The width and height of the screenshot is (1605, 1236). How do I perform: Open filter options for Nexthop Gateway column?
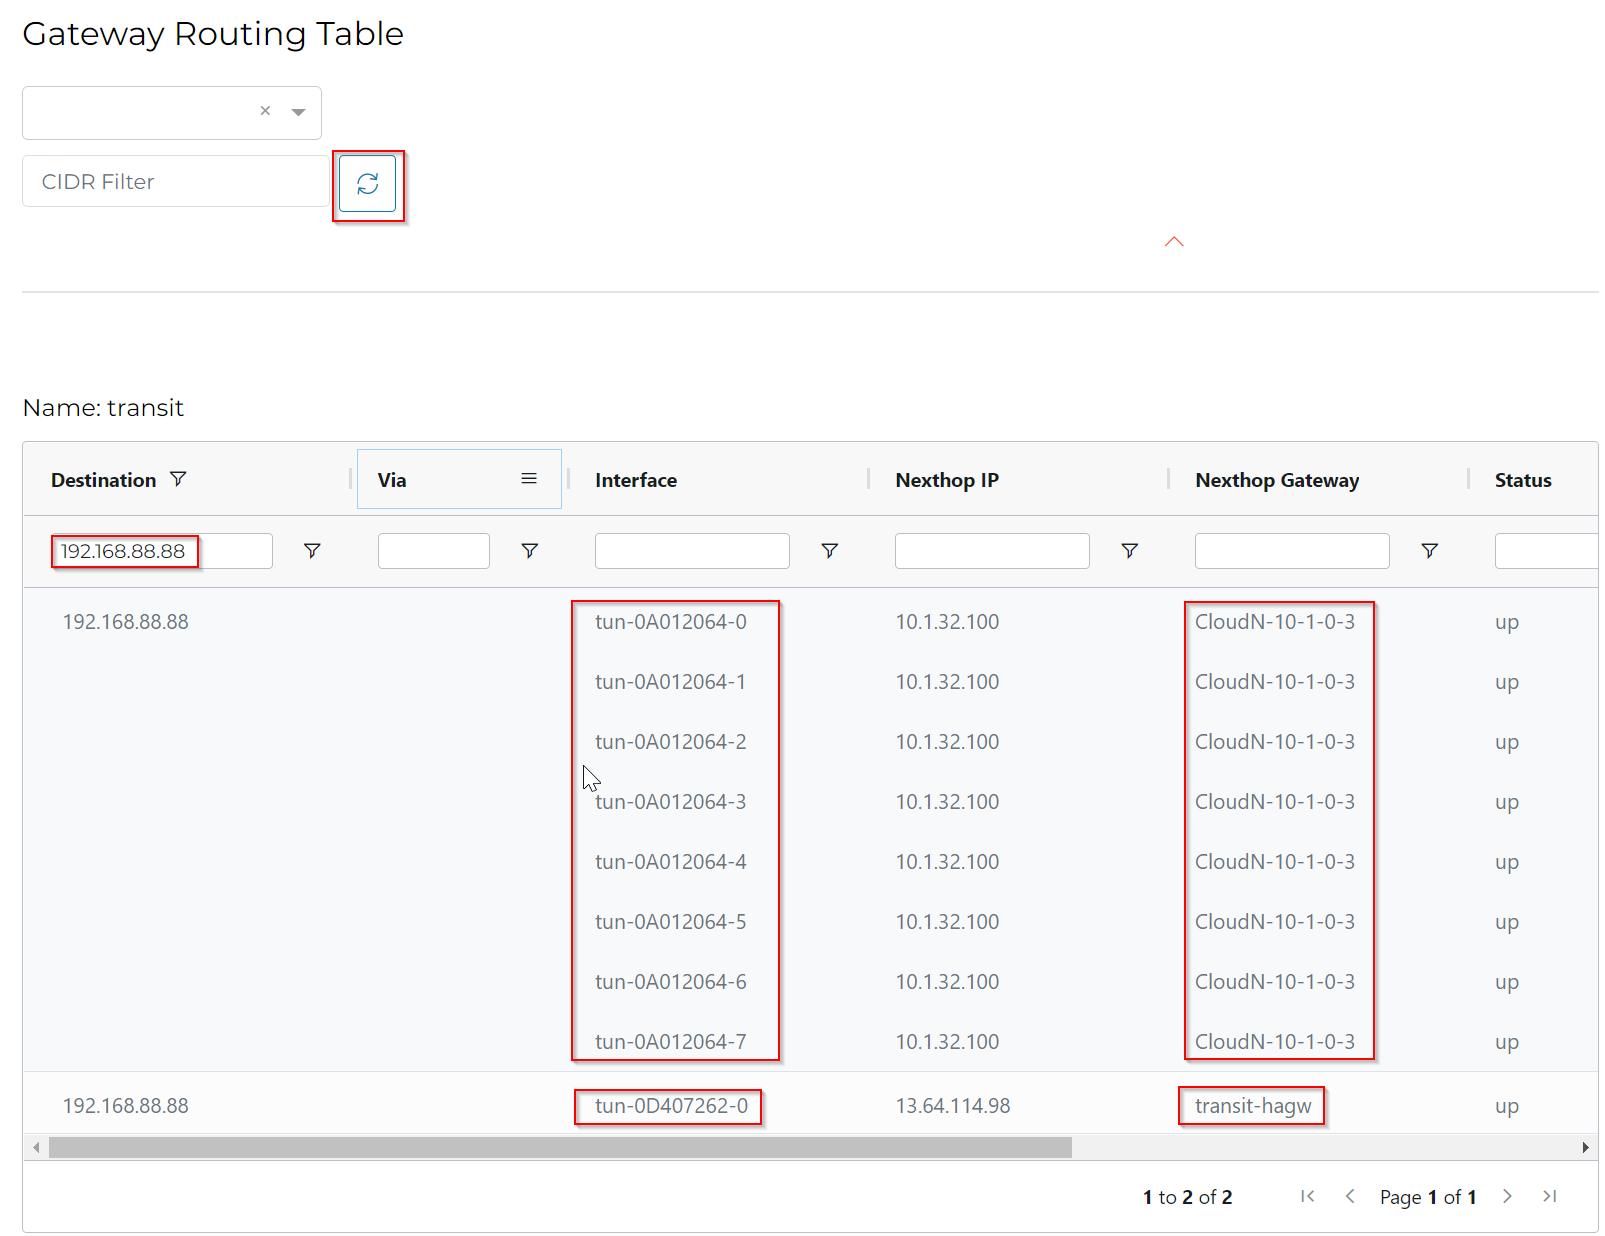1429,551
